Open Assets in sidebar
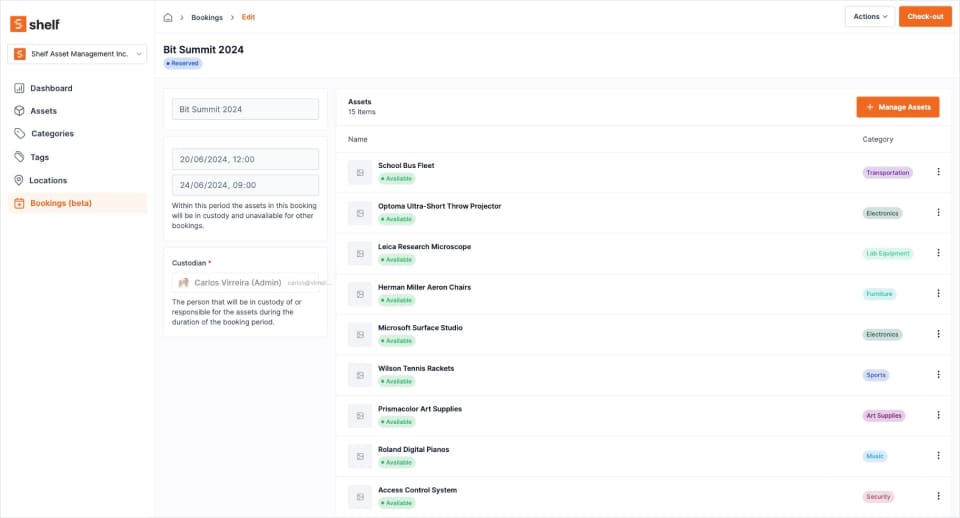960x518 pixels. (x=77, y=111)
